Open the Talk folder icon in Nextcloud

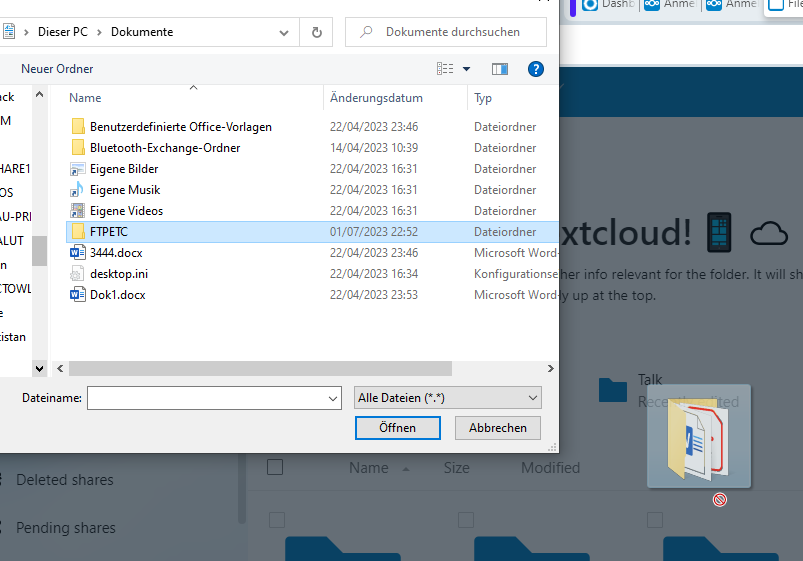pyautogui.click(x=613, y=390)
